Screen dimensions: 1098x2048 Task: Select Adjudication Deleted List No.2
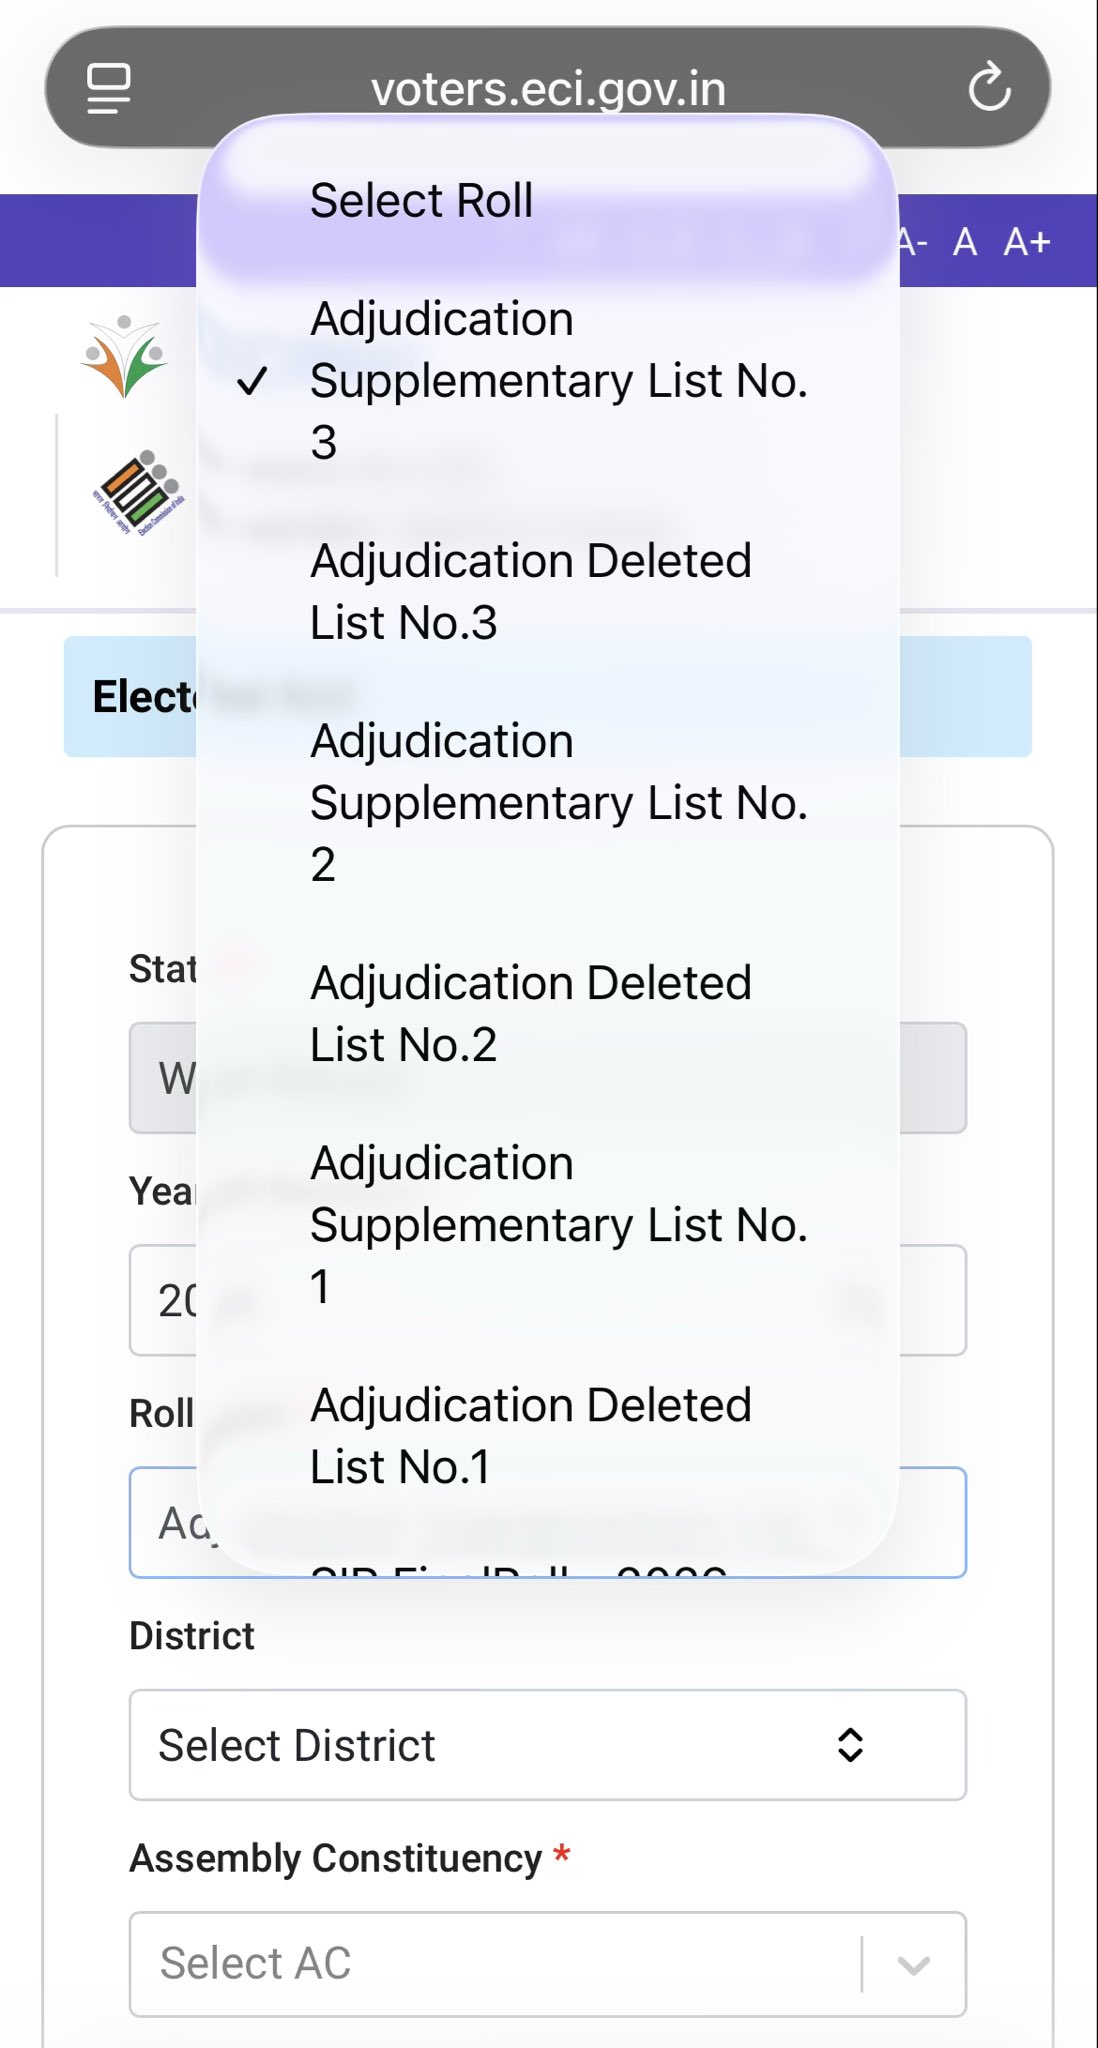point(530,1014)
